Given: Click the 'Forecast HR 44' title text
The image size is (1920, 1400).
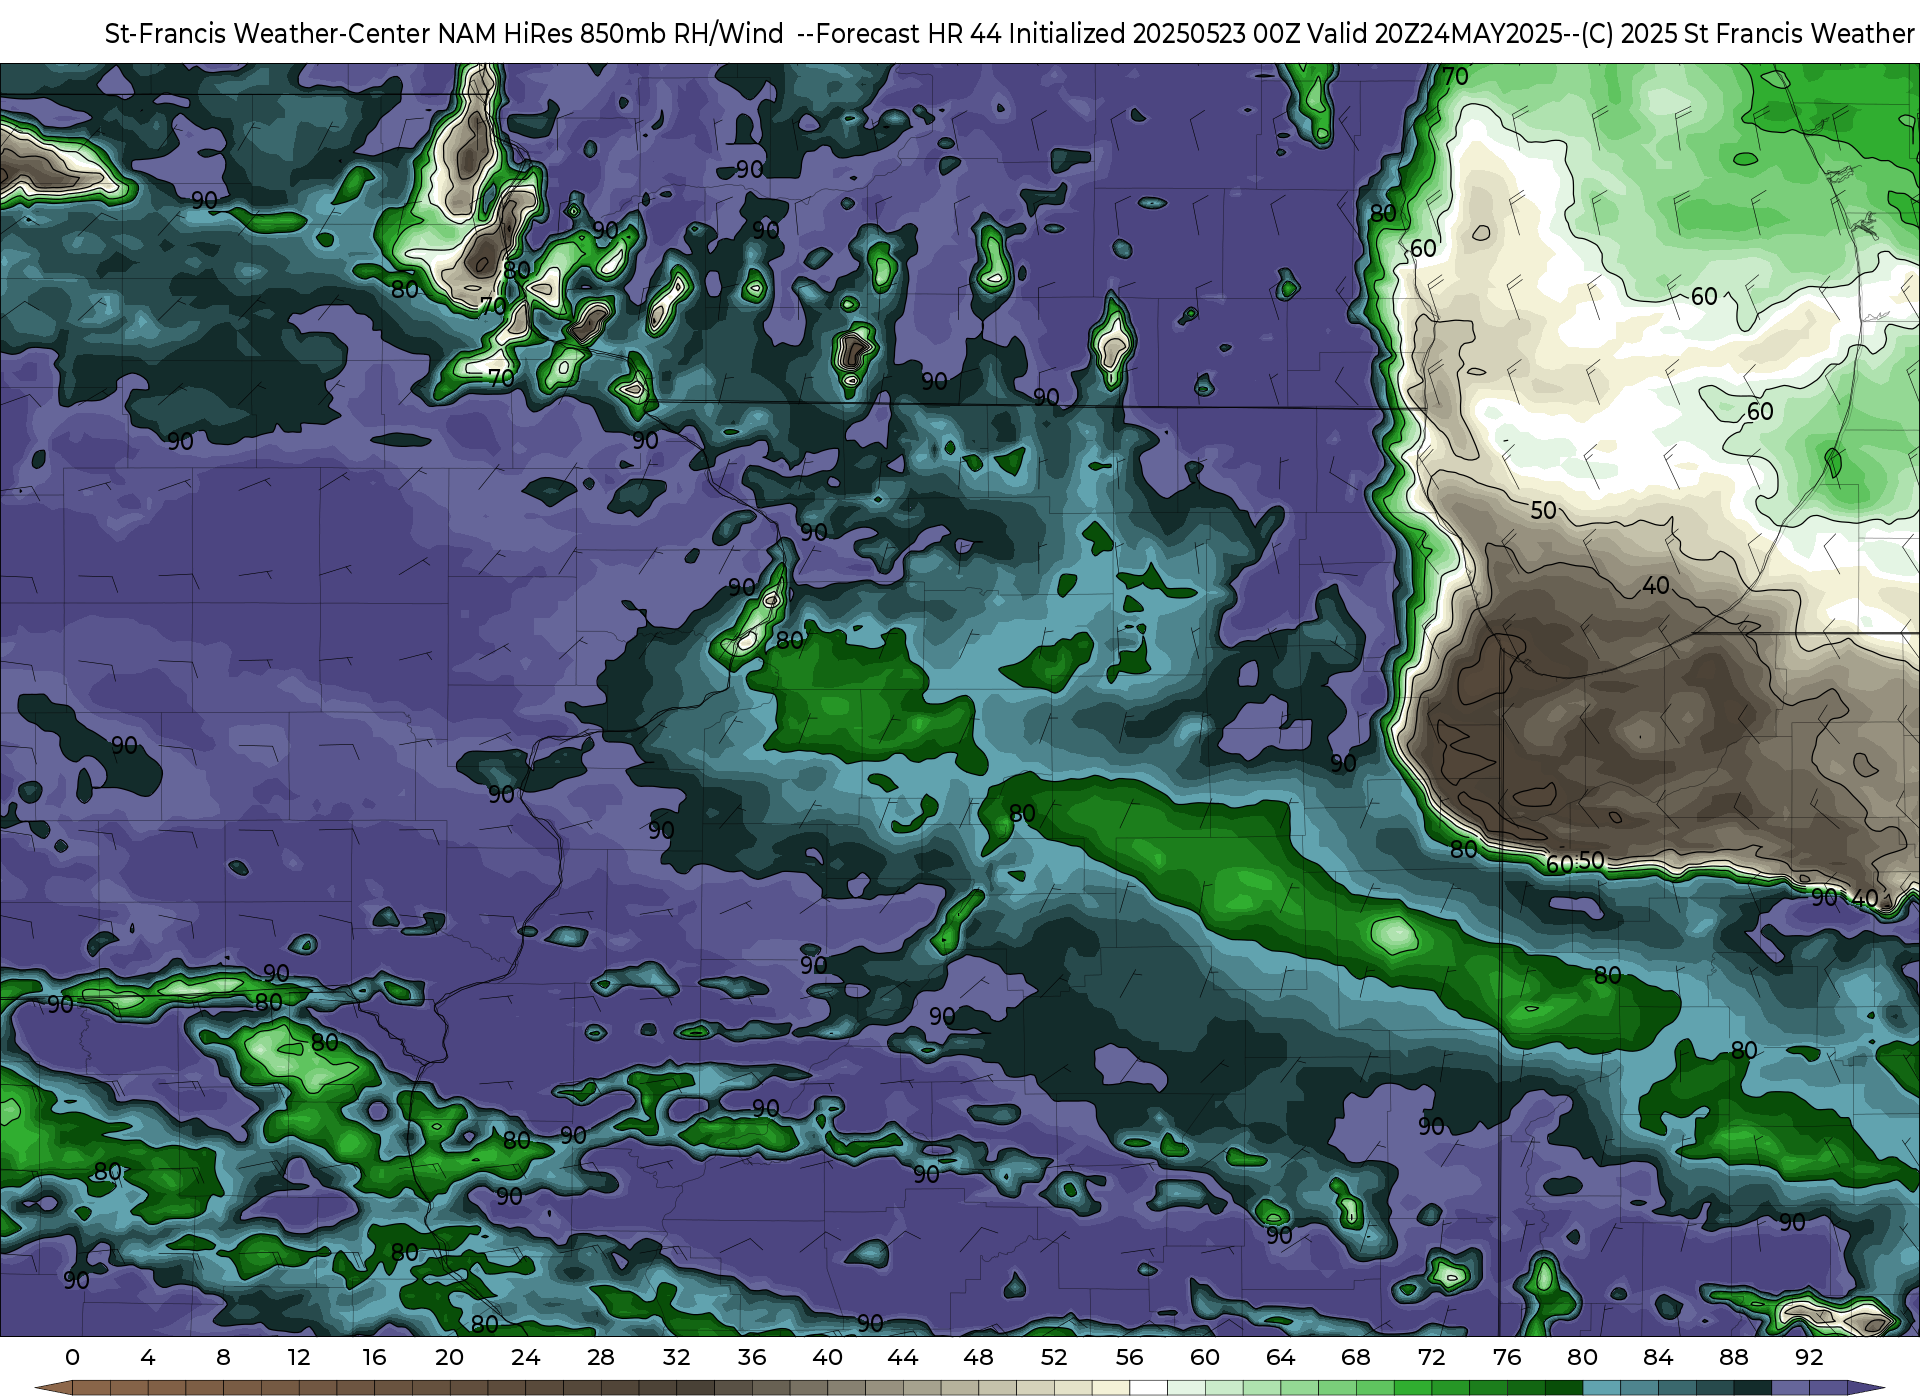Looking at the screenshot, I should pyautogui.click(x=909, y=34).
